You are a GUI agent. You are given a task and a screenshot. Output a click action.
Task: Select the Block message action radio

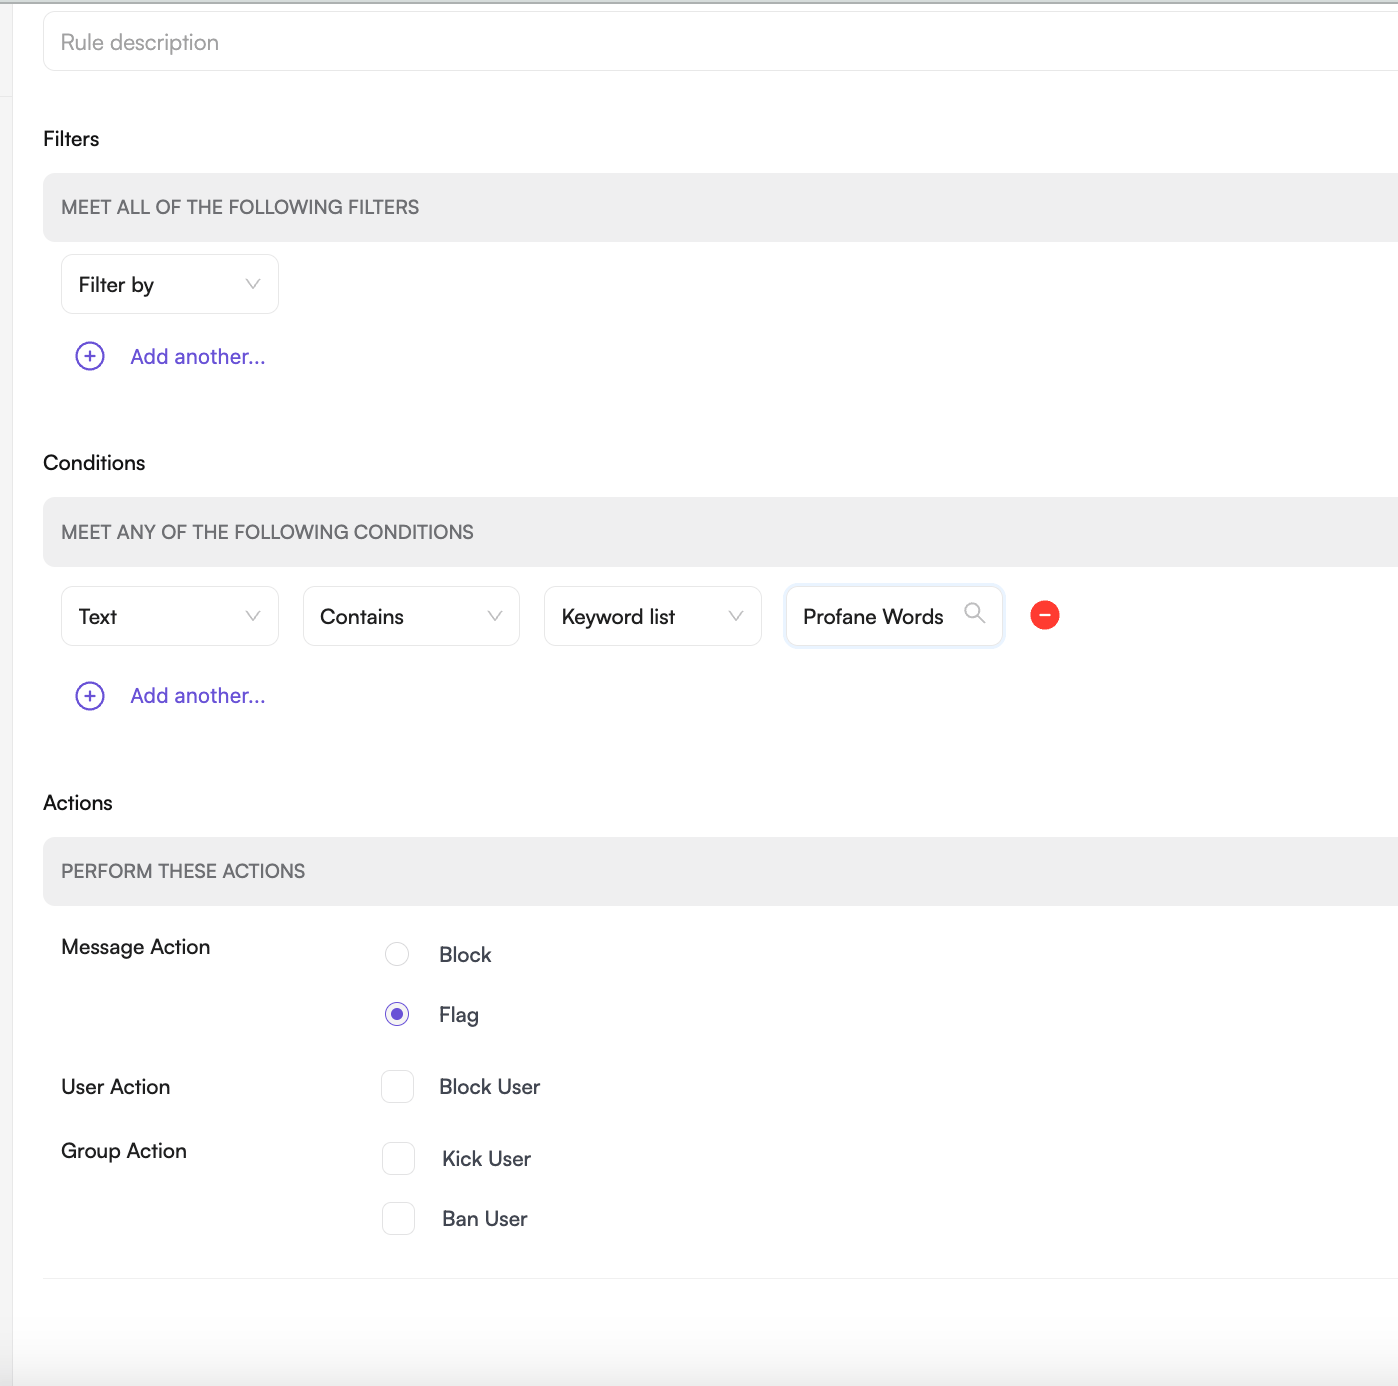click(397, 954)
